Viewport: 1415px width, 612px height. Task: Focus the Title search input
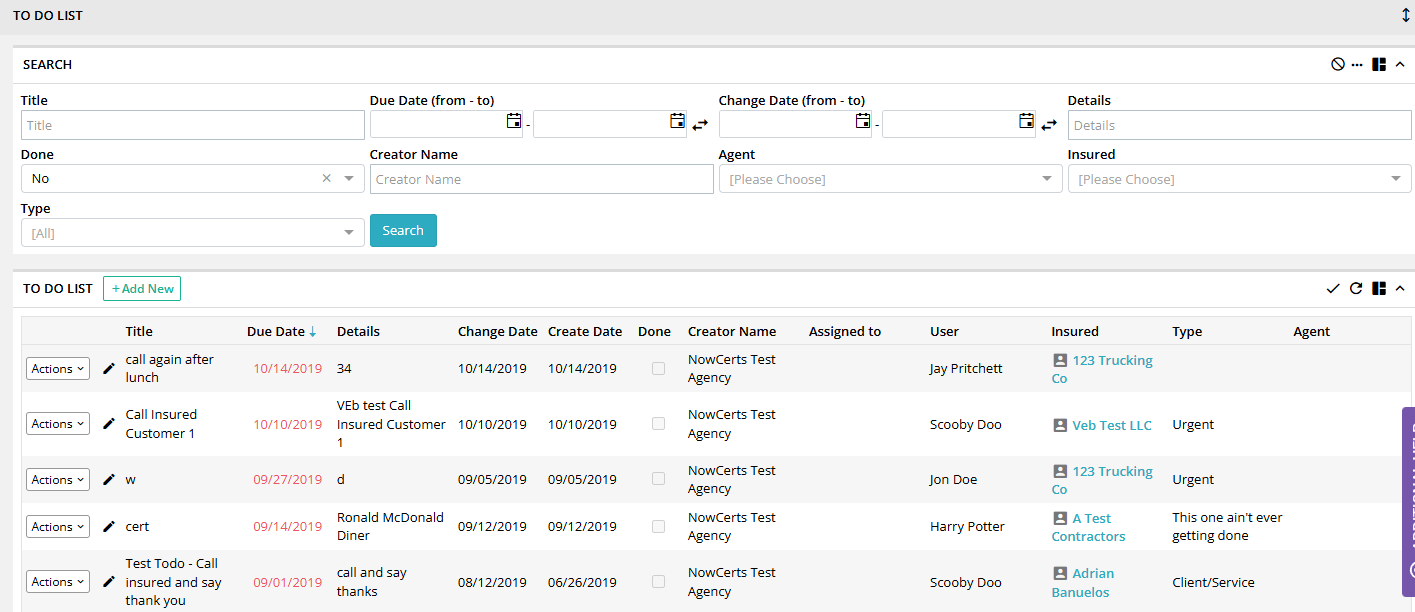coord(192,125)
